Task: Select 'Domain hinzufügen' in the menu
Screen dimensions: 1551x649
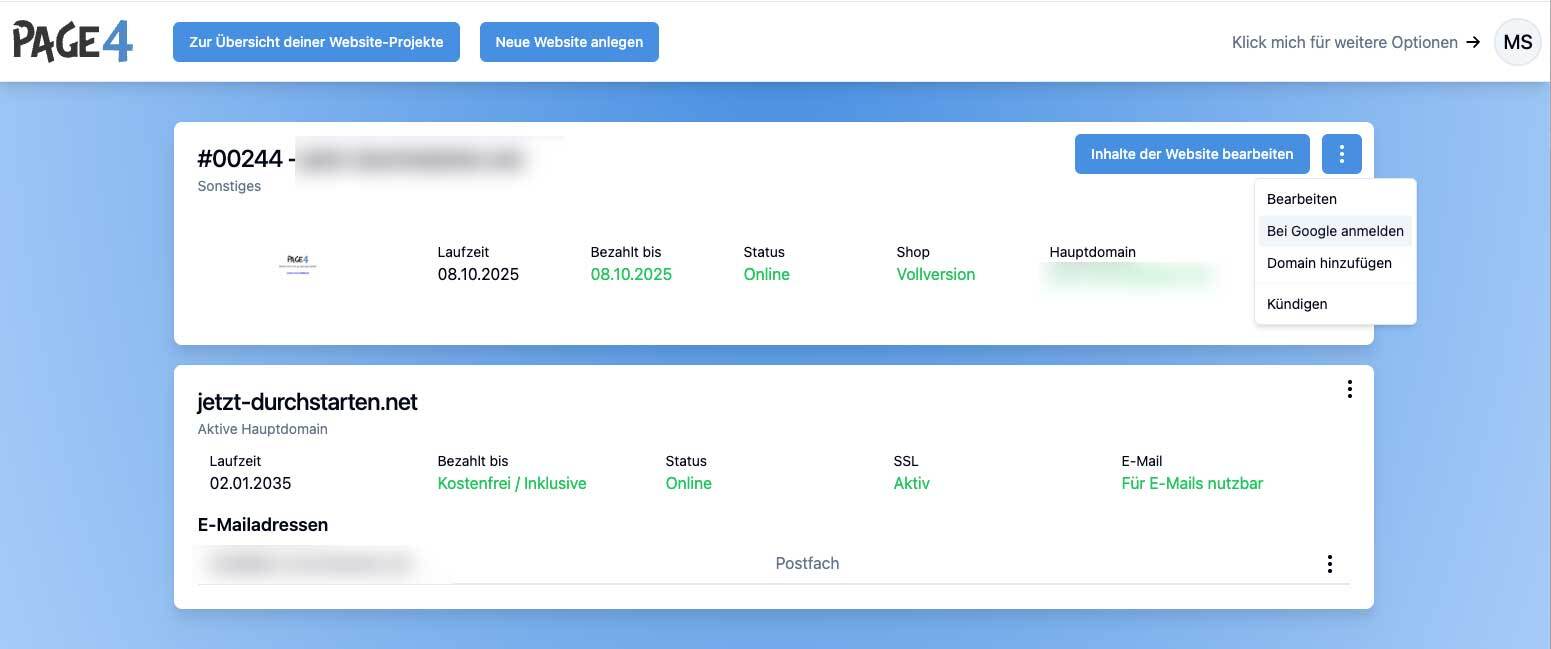Action: (x=1329, y=263)
